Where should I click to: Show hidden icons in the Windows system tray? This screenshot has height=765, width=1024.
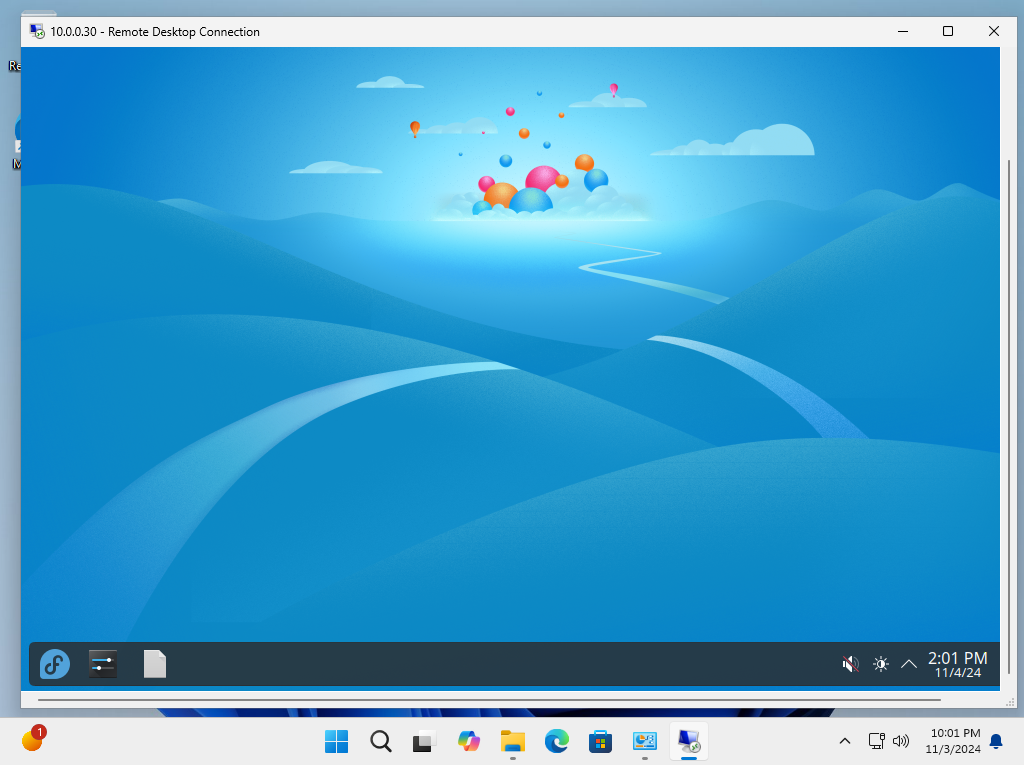point(844,741)
